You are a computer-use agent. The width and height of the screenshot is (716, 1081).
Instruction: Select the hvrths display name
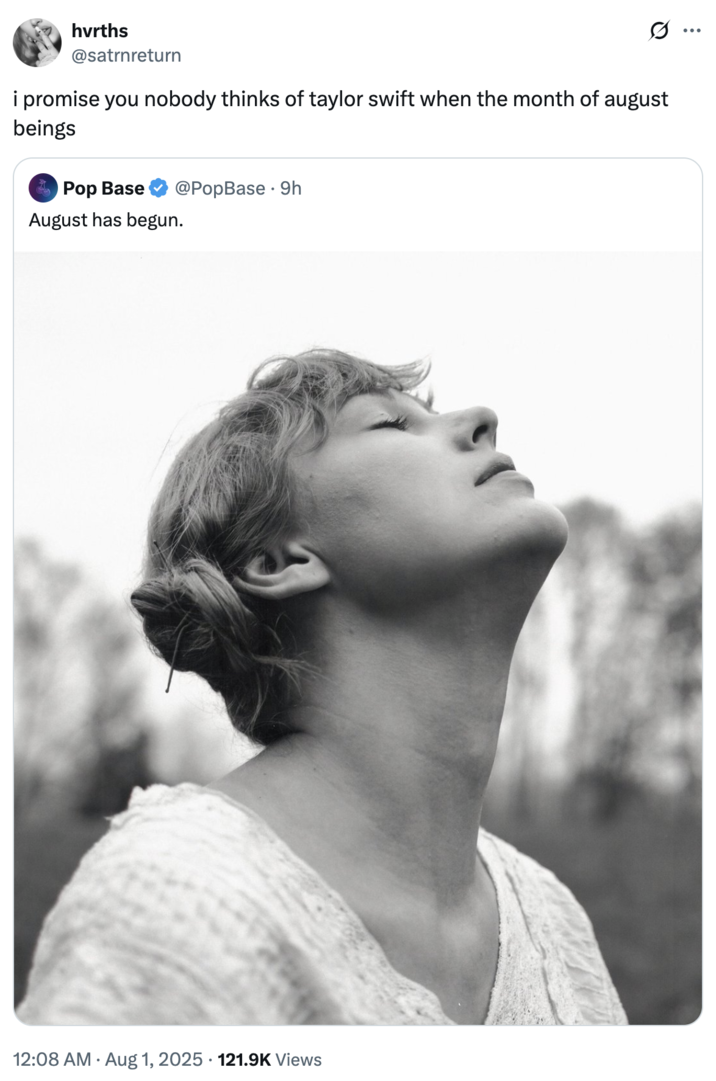point(98,30)
